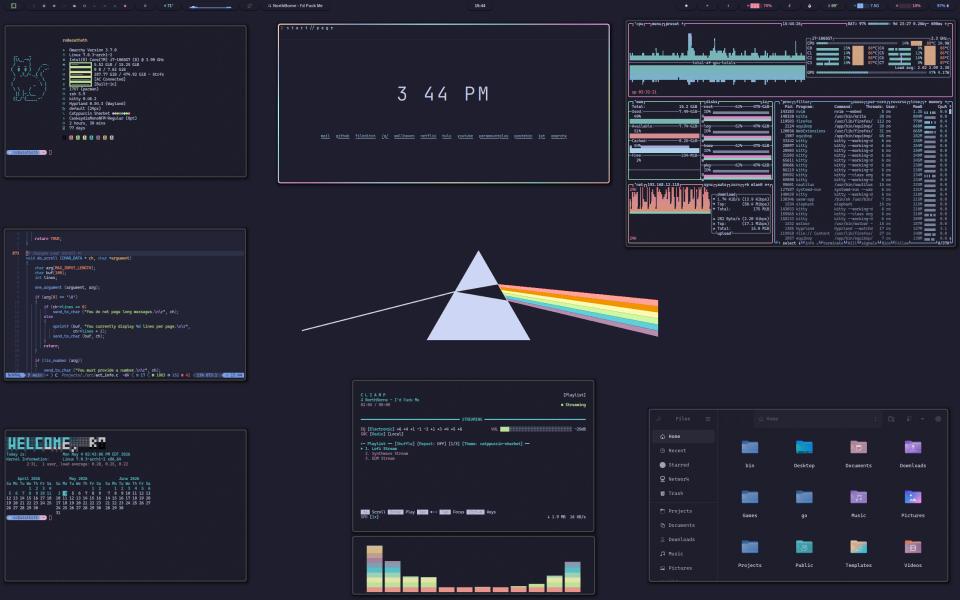Click the WELCOME banner in the calendar terminal

(x=56, y=443)
